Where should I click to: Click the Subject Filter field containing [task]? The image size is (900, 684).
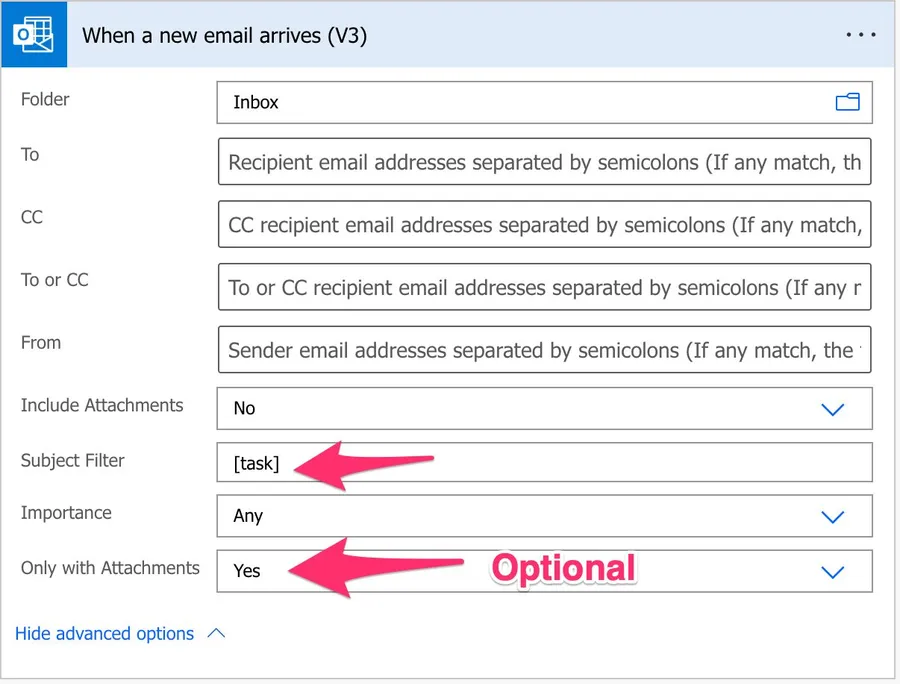(x=543, y=463)
